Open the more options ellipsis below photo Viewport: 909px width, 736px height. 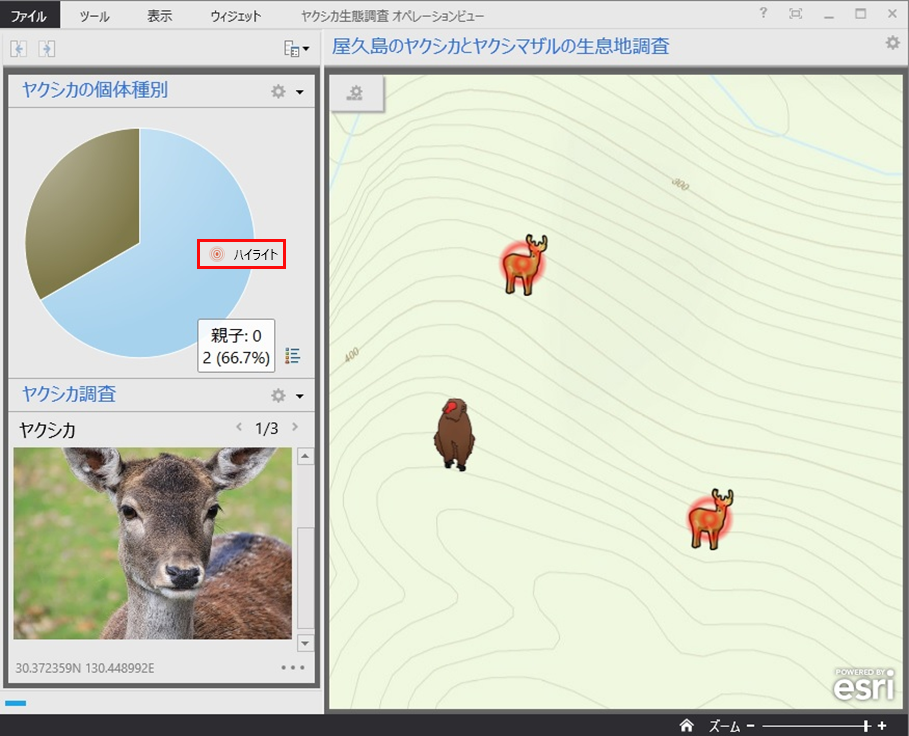292,667
